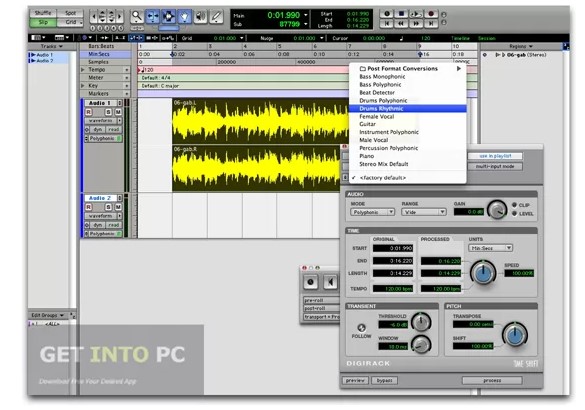
Task: Solo the Audio 1 track
Action: click(108, 112)
